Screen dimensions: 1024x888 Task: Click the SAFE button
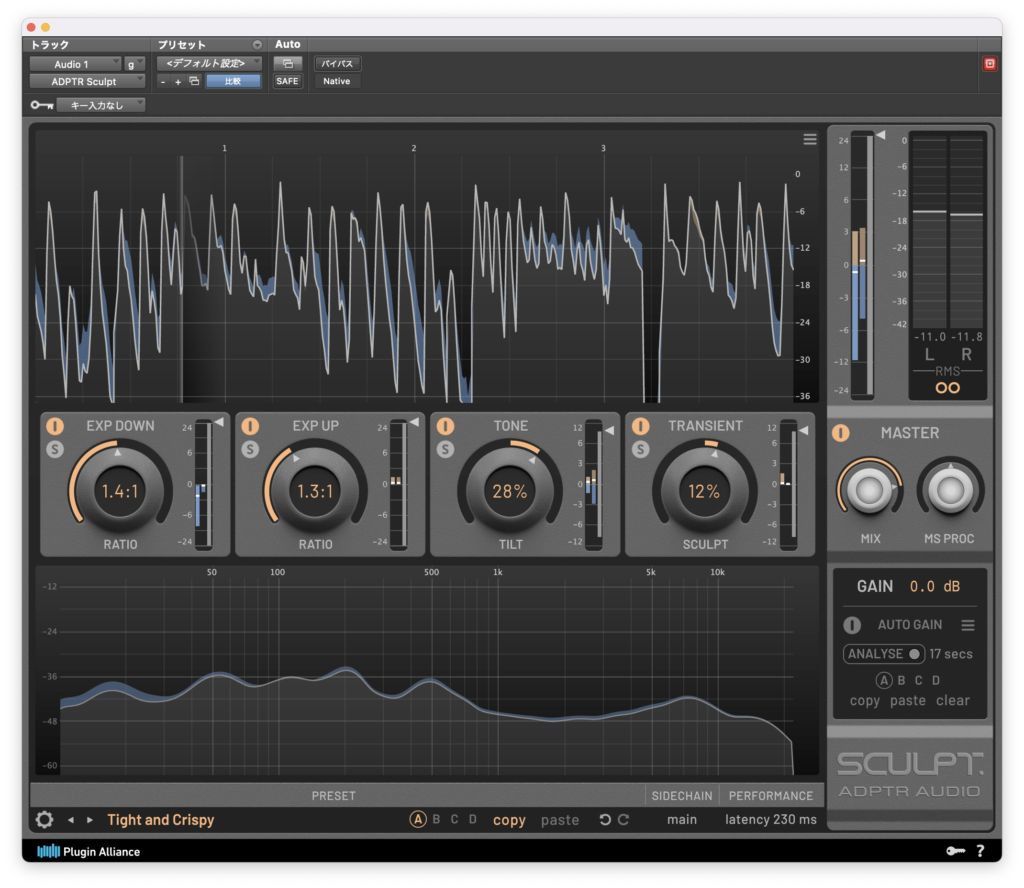pos(287,82)
